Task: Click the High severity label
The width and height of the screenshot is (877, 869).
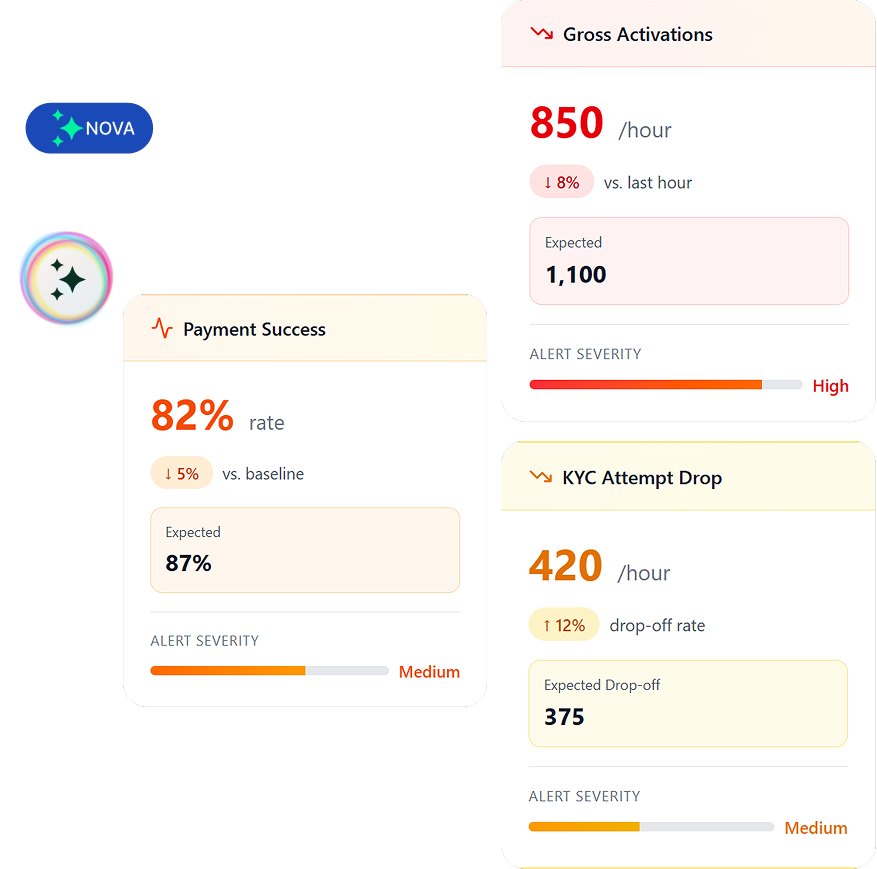Action: pos(830,386)
